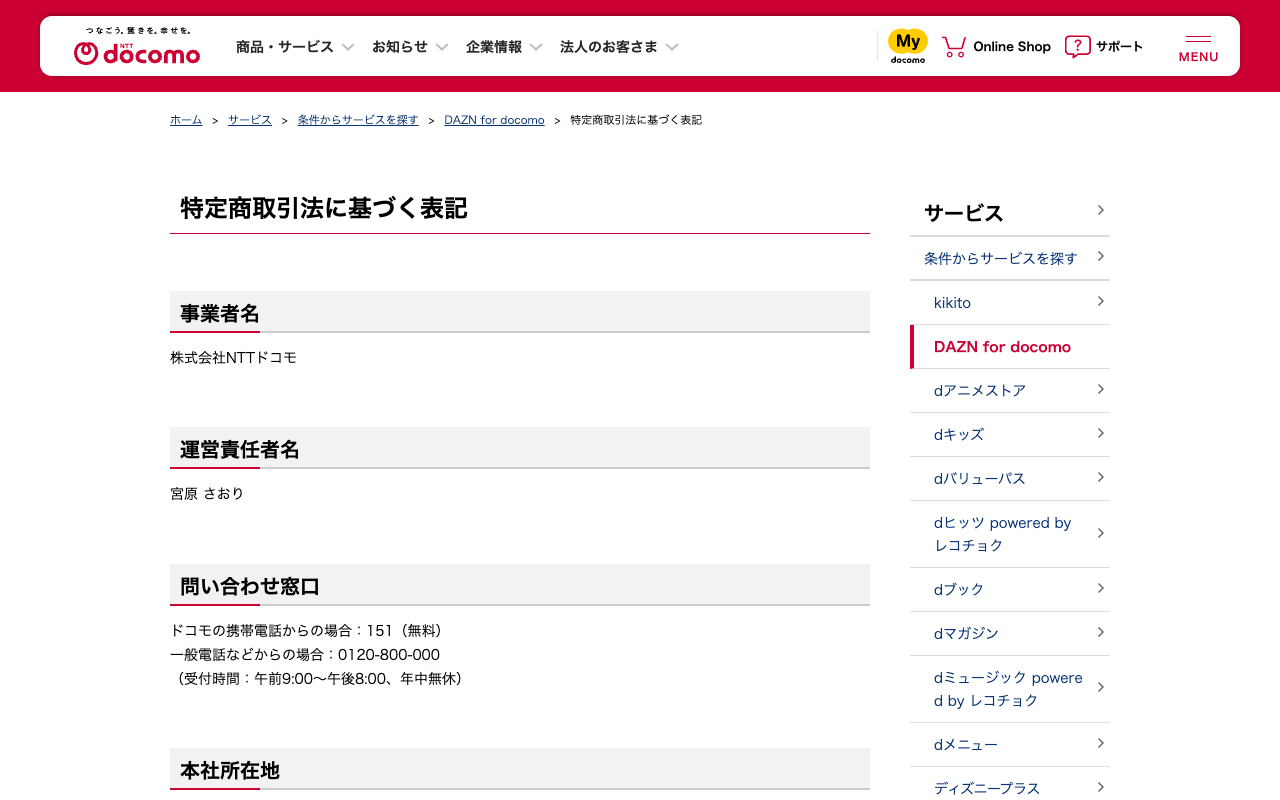Click the 151（無料） phone line text
The width and height of the screenshot is (1280, 800).
[x=306, y=630]
